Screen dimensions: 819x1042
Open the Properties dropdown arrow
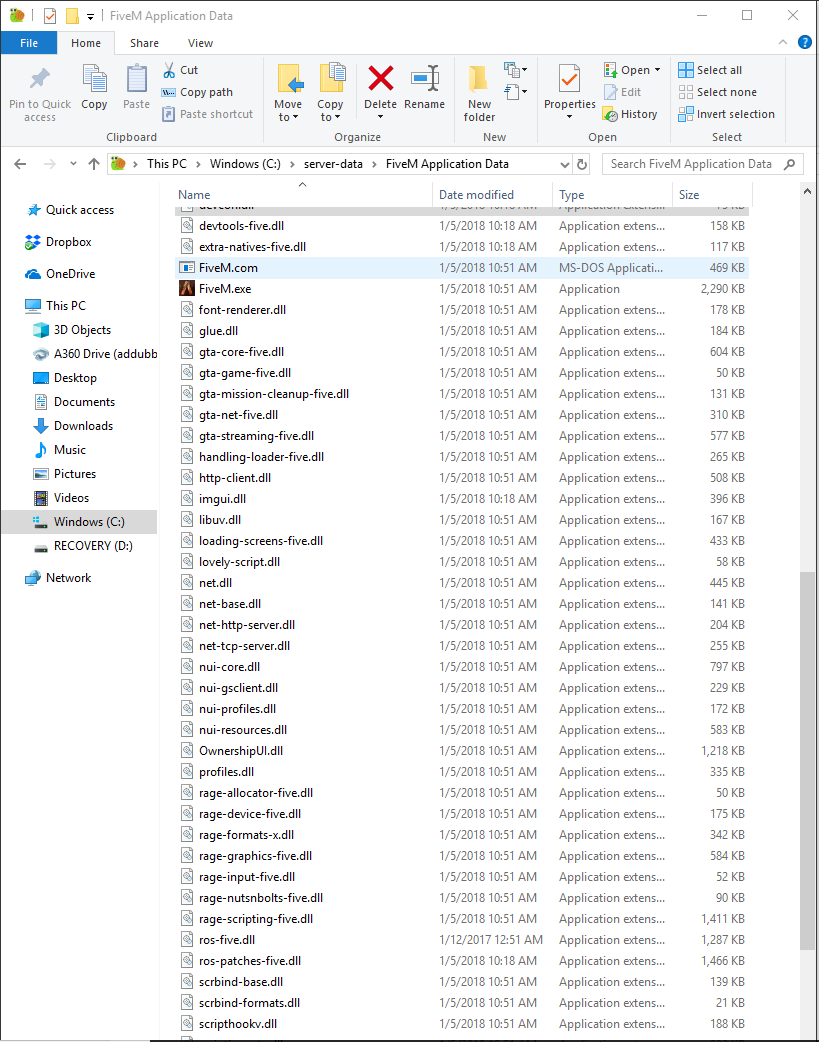(x=569, y=118)
